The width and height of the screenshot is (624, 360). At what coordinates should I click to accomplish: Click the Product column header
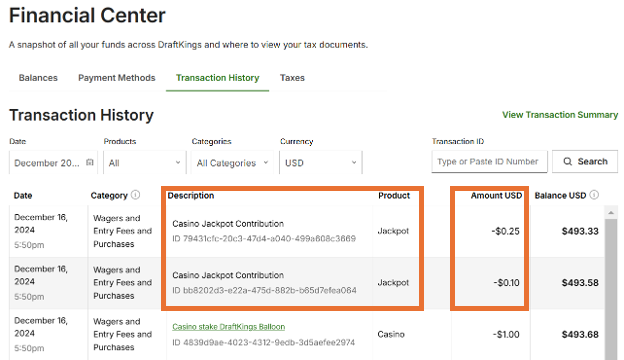pos(394,196)
